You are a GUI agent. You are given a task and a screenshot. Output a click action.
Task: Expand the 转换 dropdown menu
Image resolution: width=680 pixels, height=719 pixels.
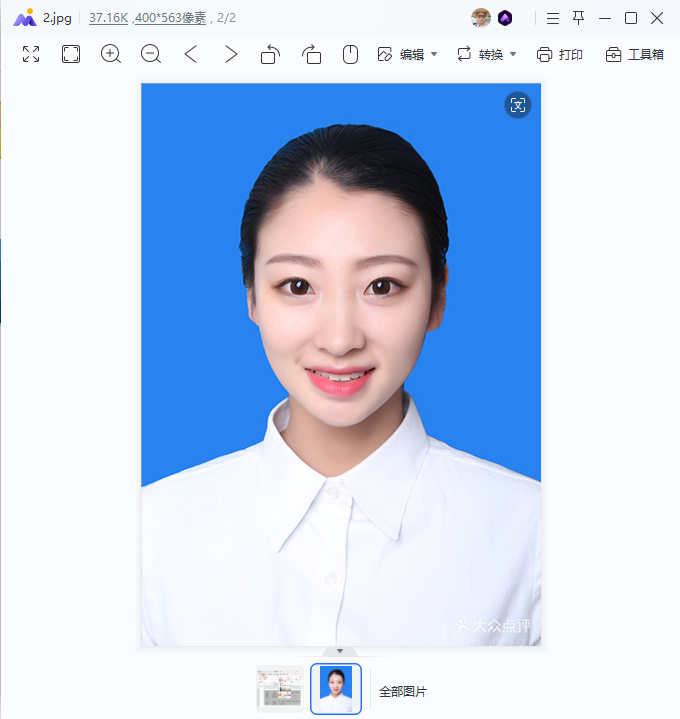tap(487, 55)
